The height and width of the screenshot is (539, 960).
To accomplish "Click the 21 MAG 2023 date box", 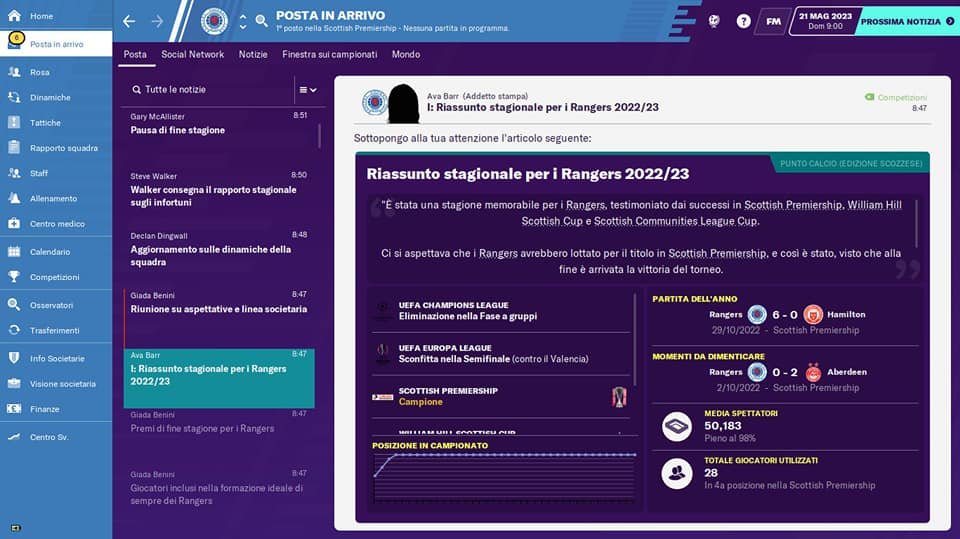I will 825,21.
